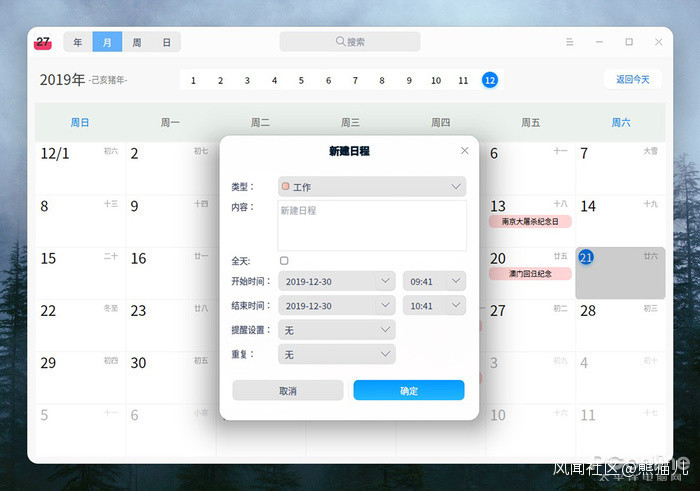The image size is (700, 491).
Task: Select month 9 in month strip
Action: click(409, 80)
